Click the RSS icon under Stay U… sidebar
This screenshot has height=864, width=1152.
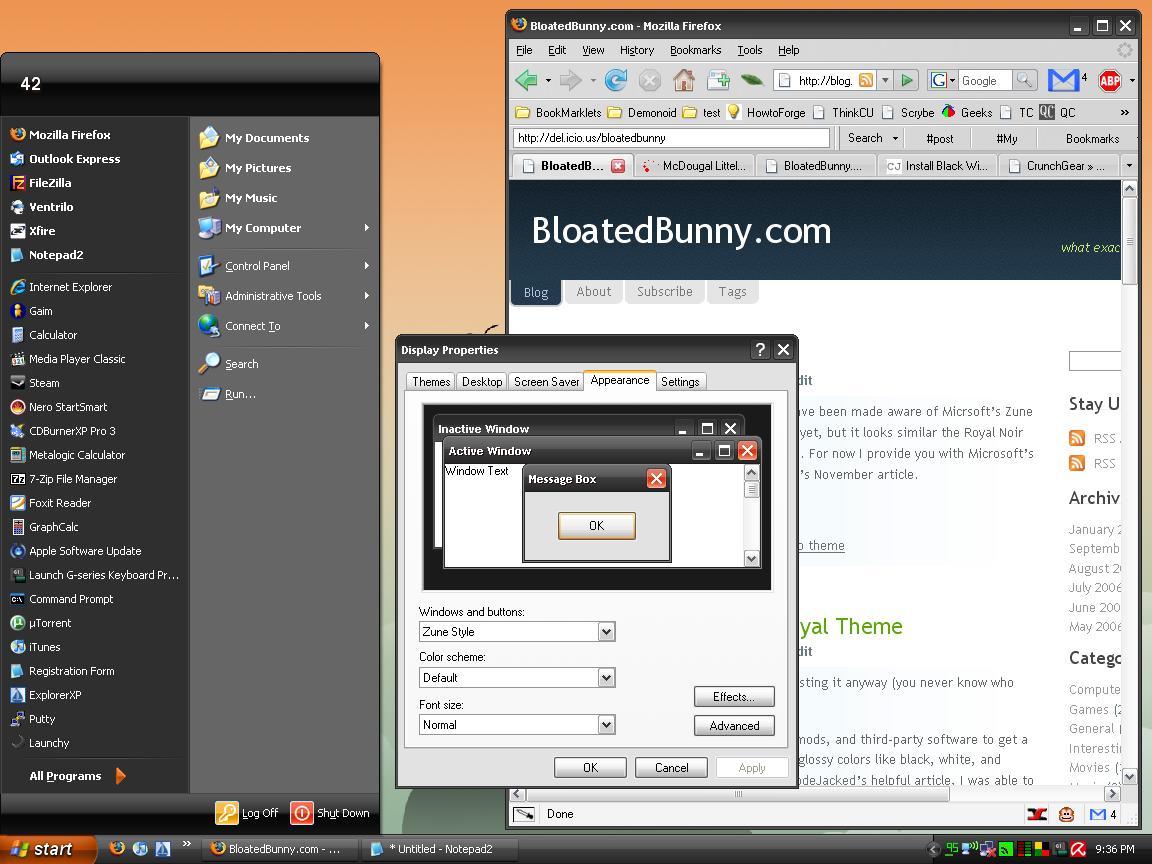tap(1077, 439)
